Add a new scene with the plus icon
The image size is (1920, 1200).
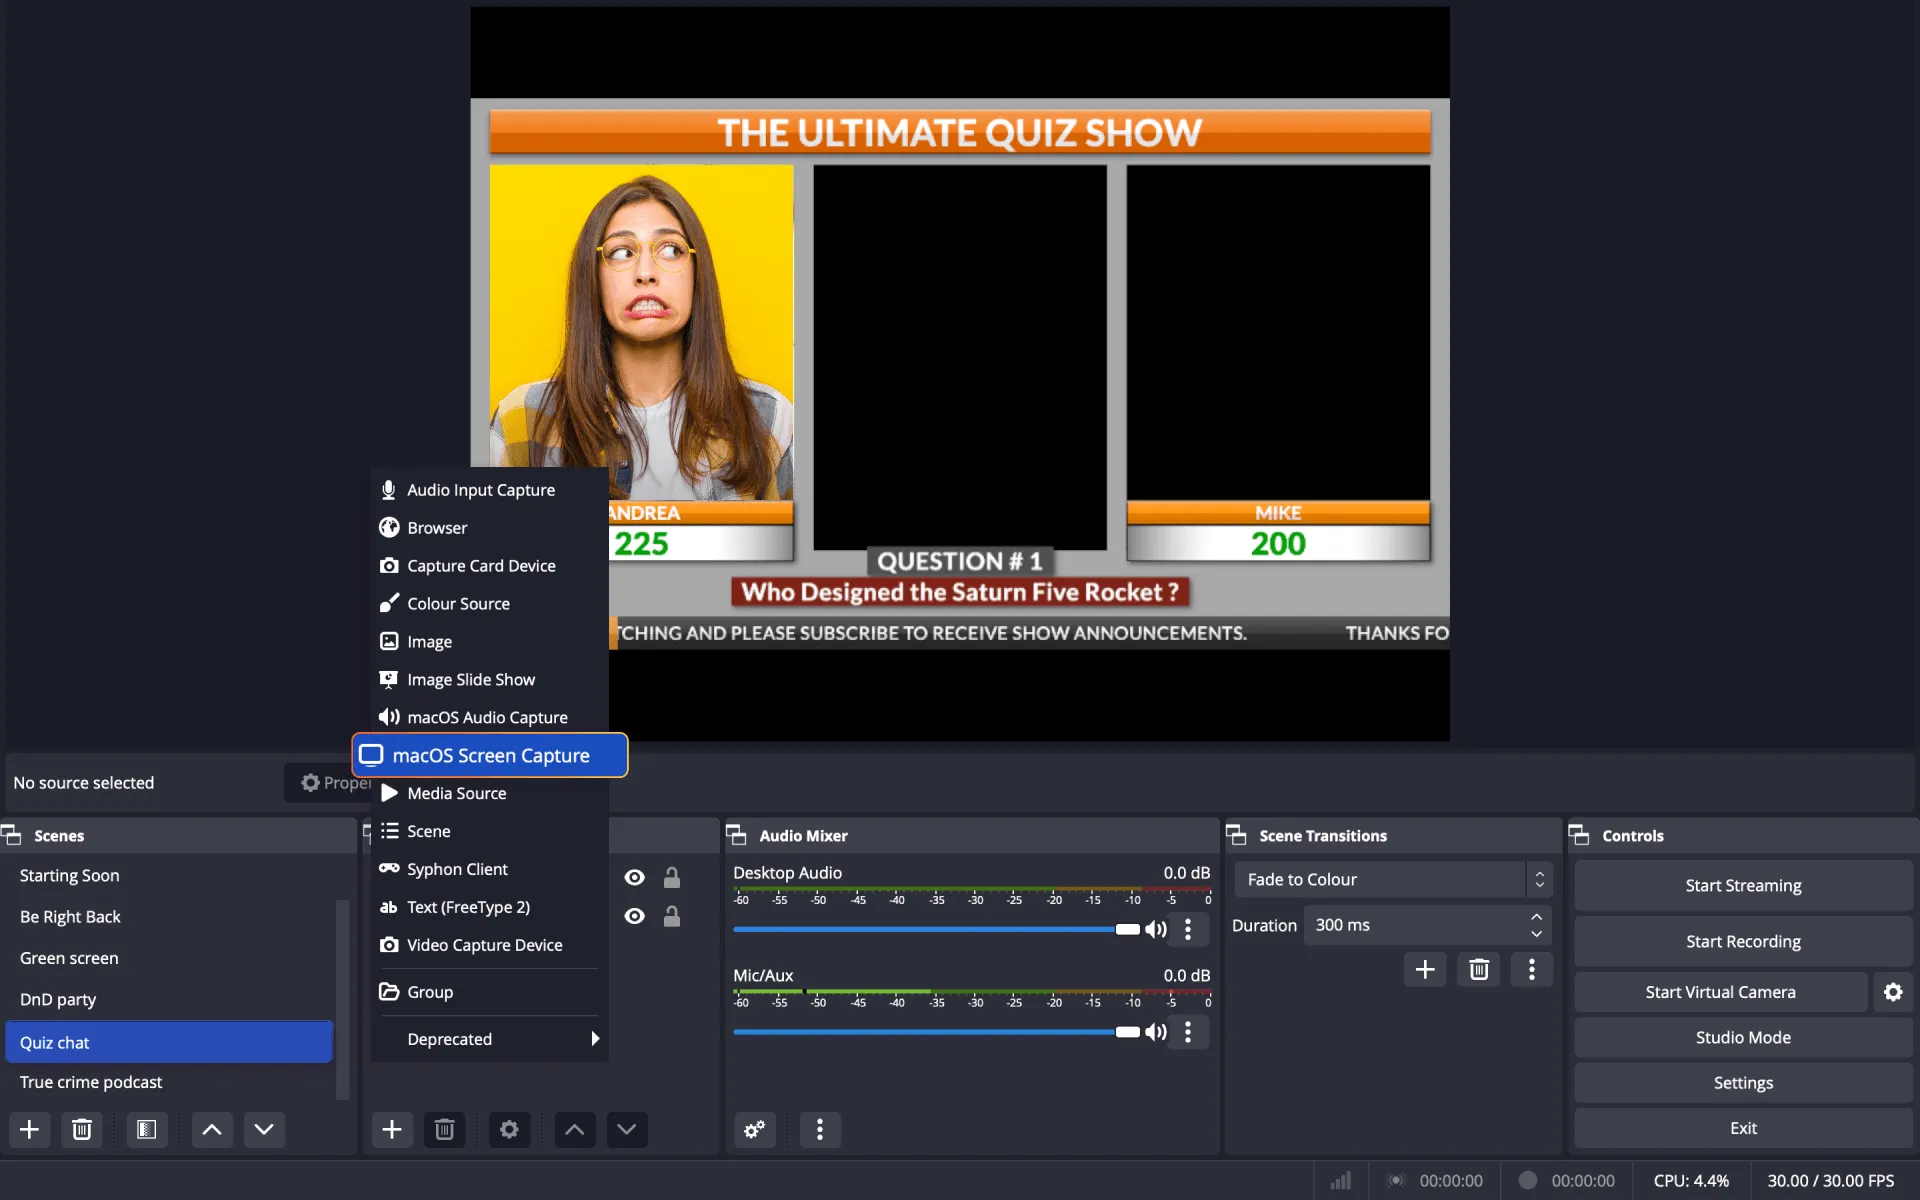[30, 1129]
